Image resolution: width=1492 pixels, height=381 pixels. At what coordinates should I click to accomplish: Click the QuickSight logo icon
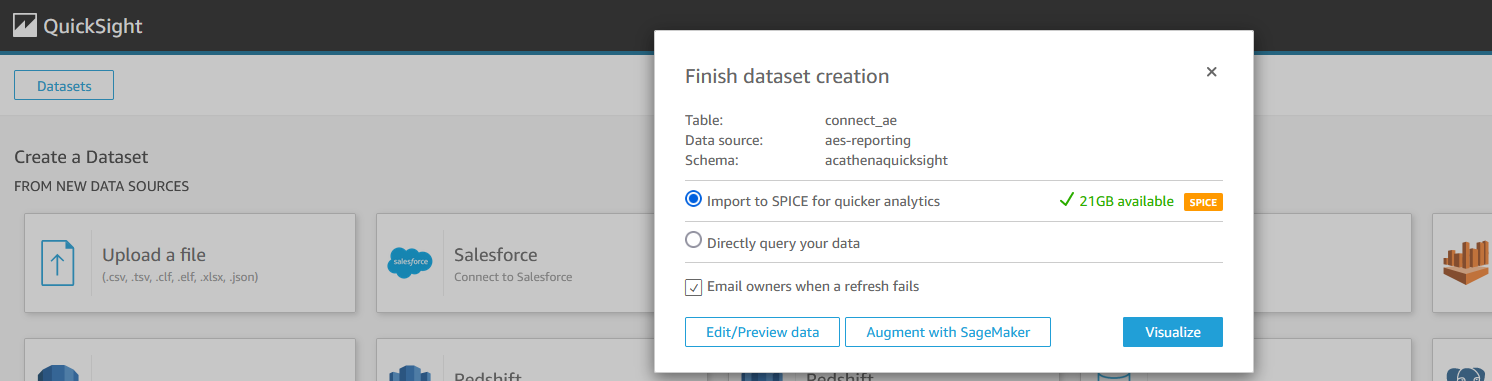[x=24, y=26]
